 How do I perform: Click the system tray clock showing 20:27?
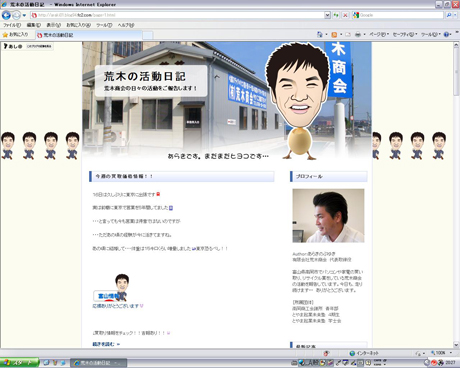click(450, 363)
